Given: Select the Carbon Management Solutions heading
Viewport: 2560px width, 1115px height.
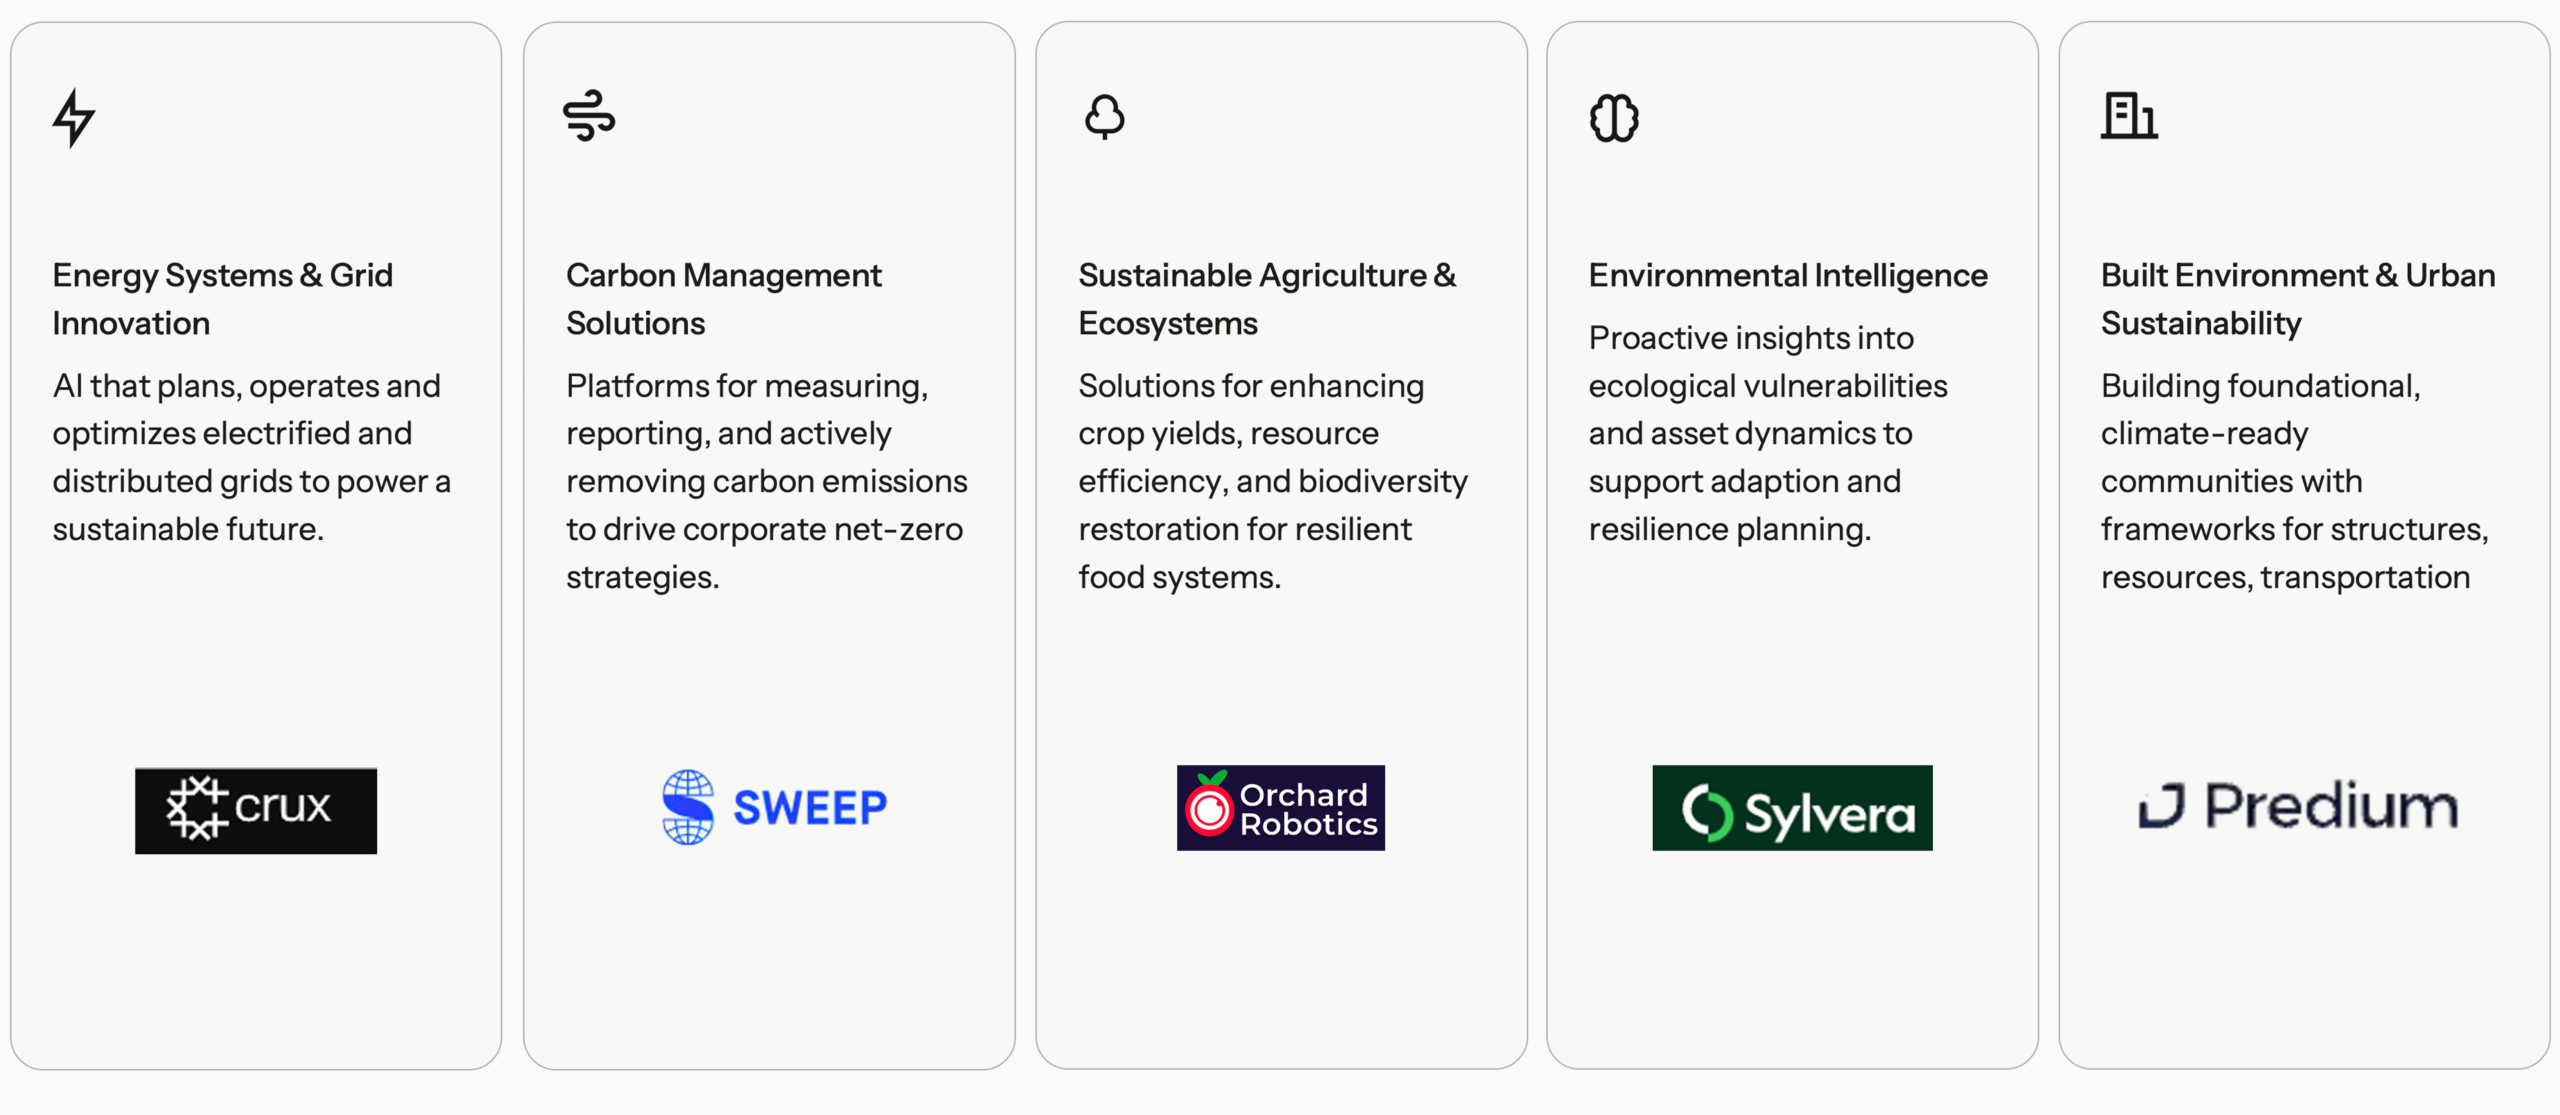Looking at the screenshot, I should pyautogui.click(x=723, y=299).
